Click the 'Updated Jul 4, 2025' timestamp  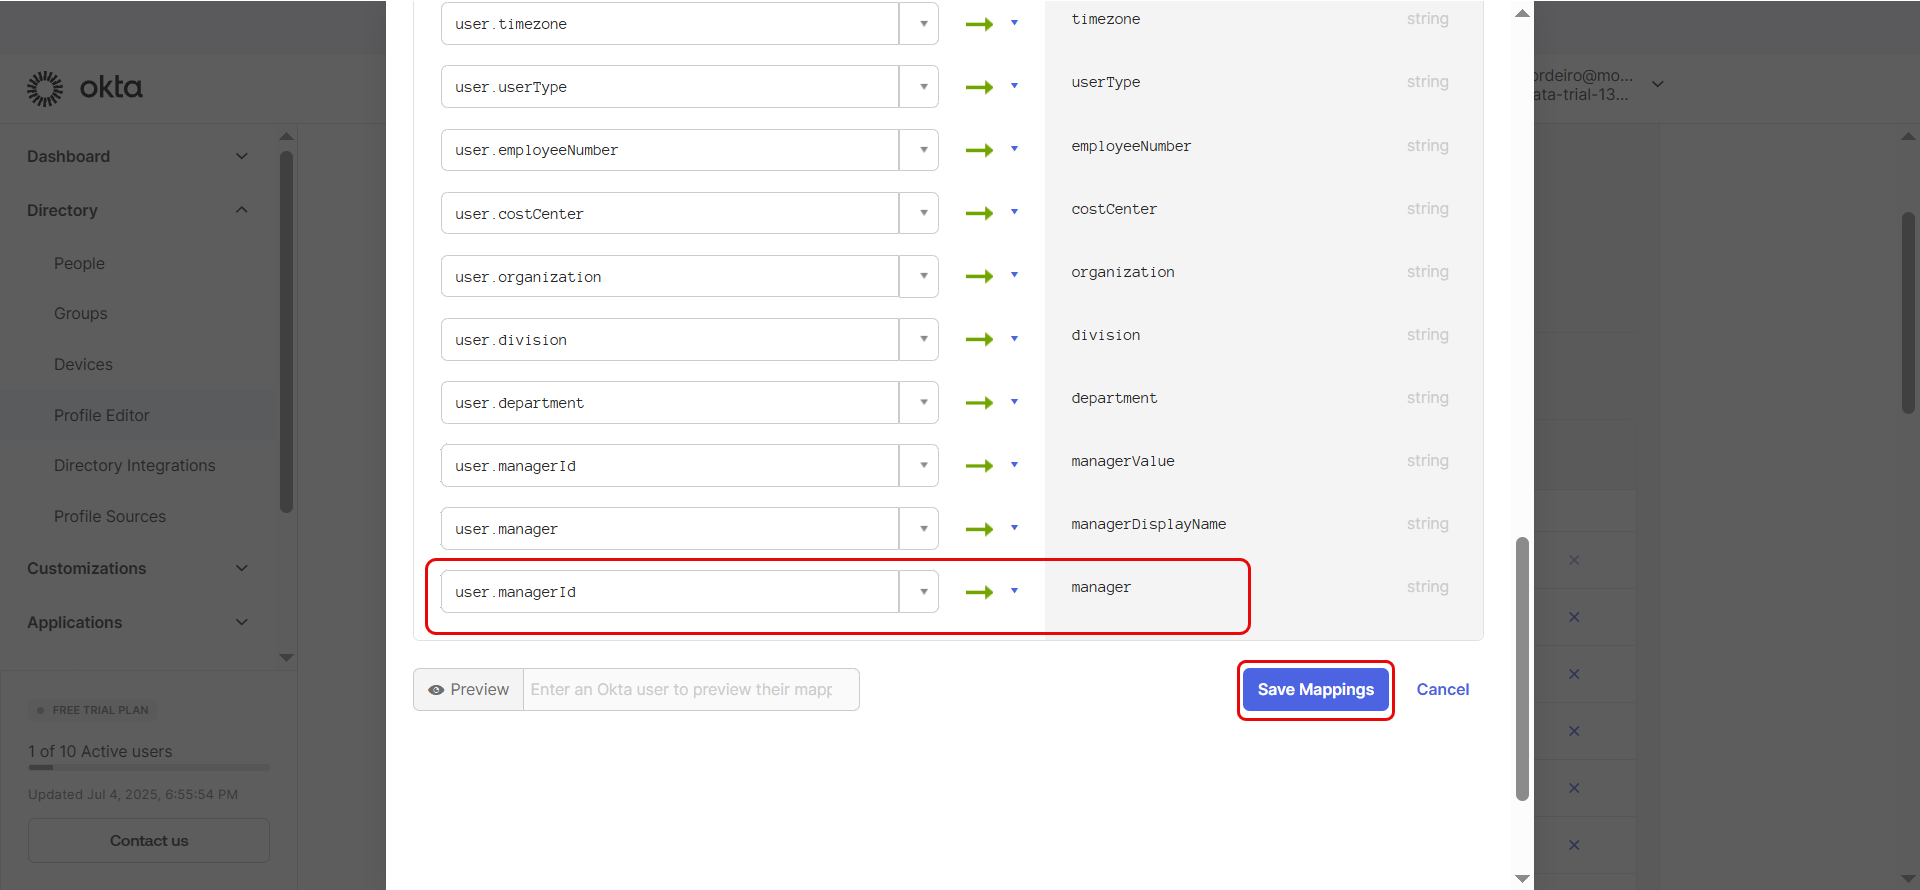pyautogui.click(x=133, y=794)
